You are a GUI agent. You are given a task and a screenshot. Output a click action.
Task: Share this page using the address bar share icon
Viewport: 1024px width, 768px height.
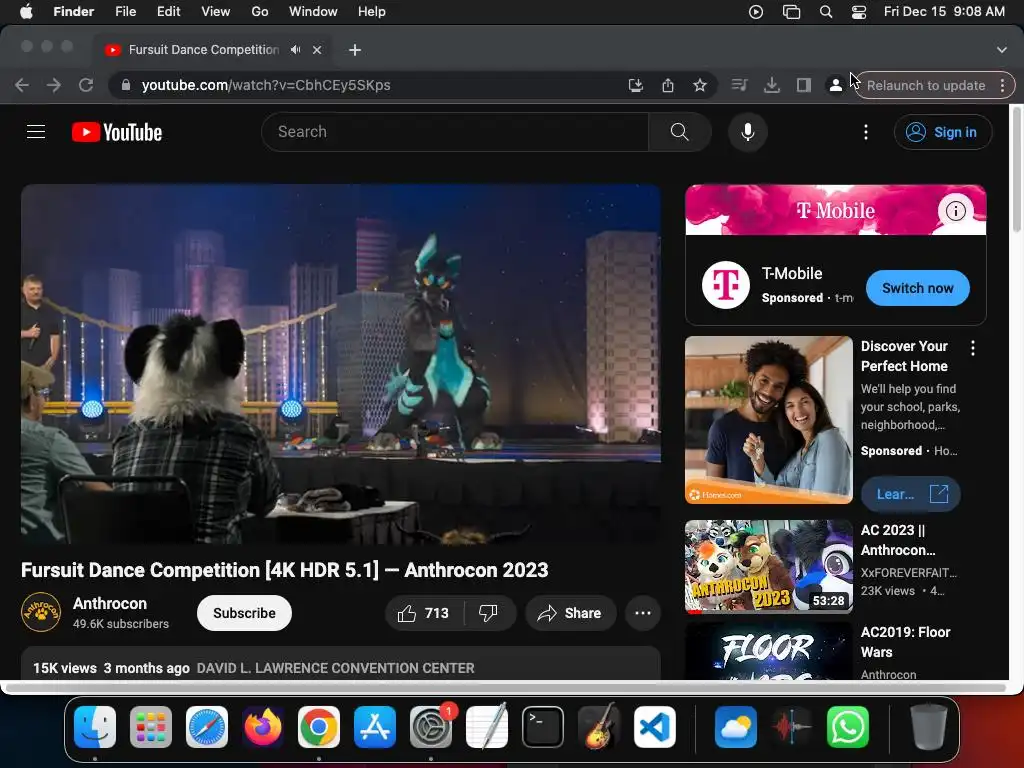click(x=667, y=85)
